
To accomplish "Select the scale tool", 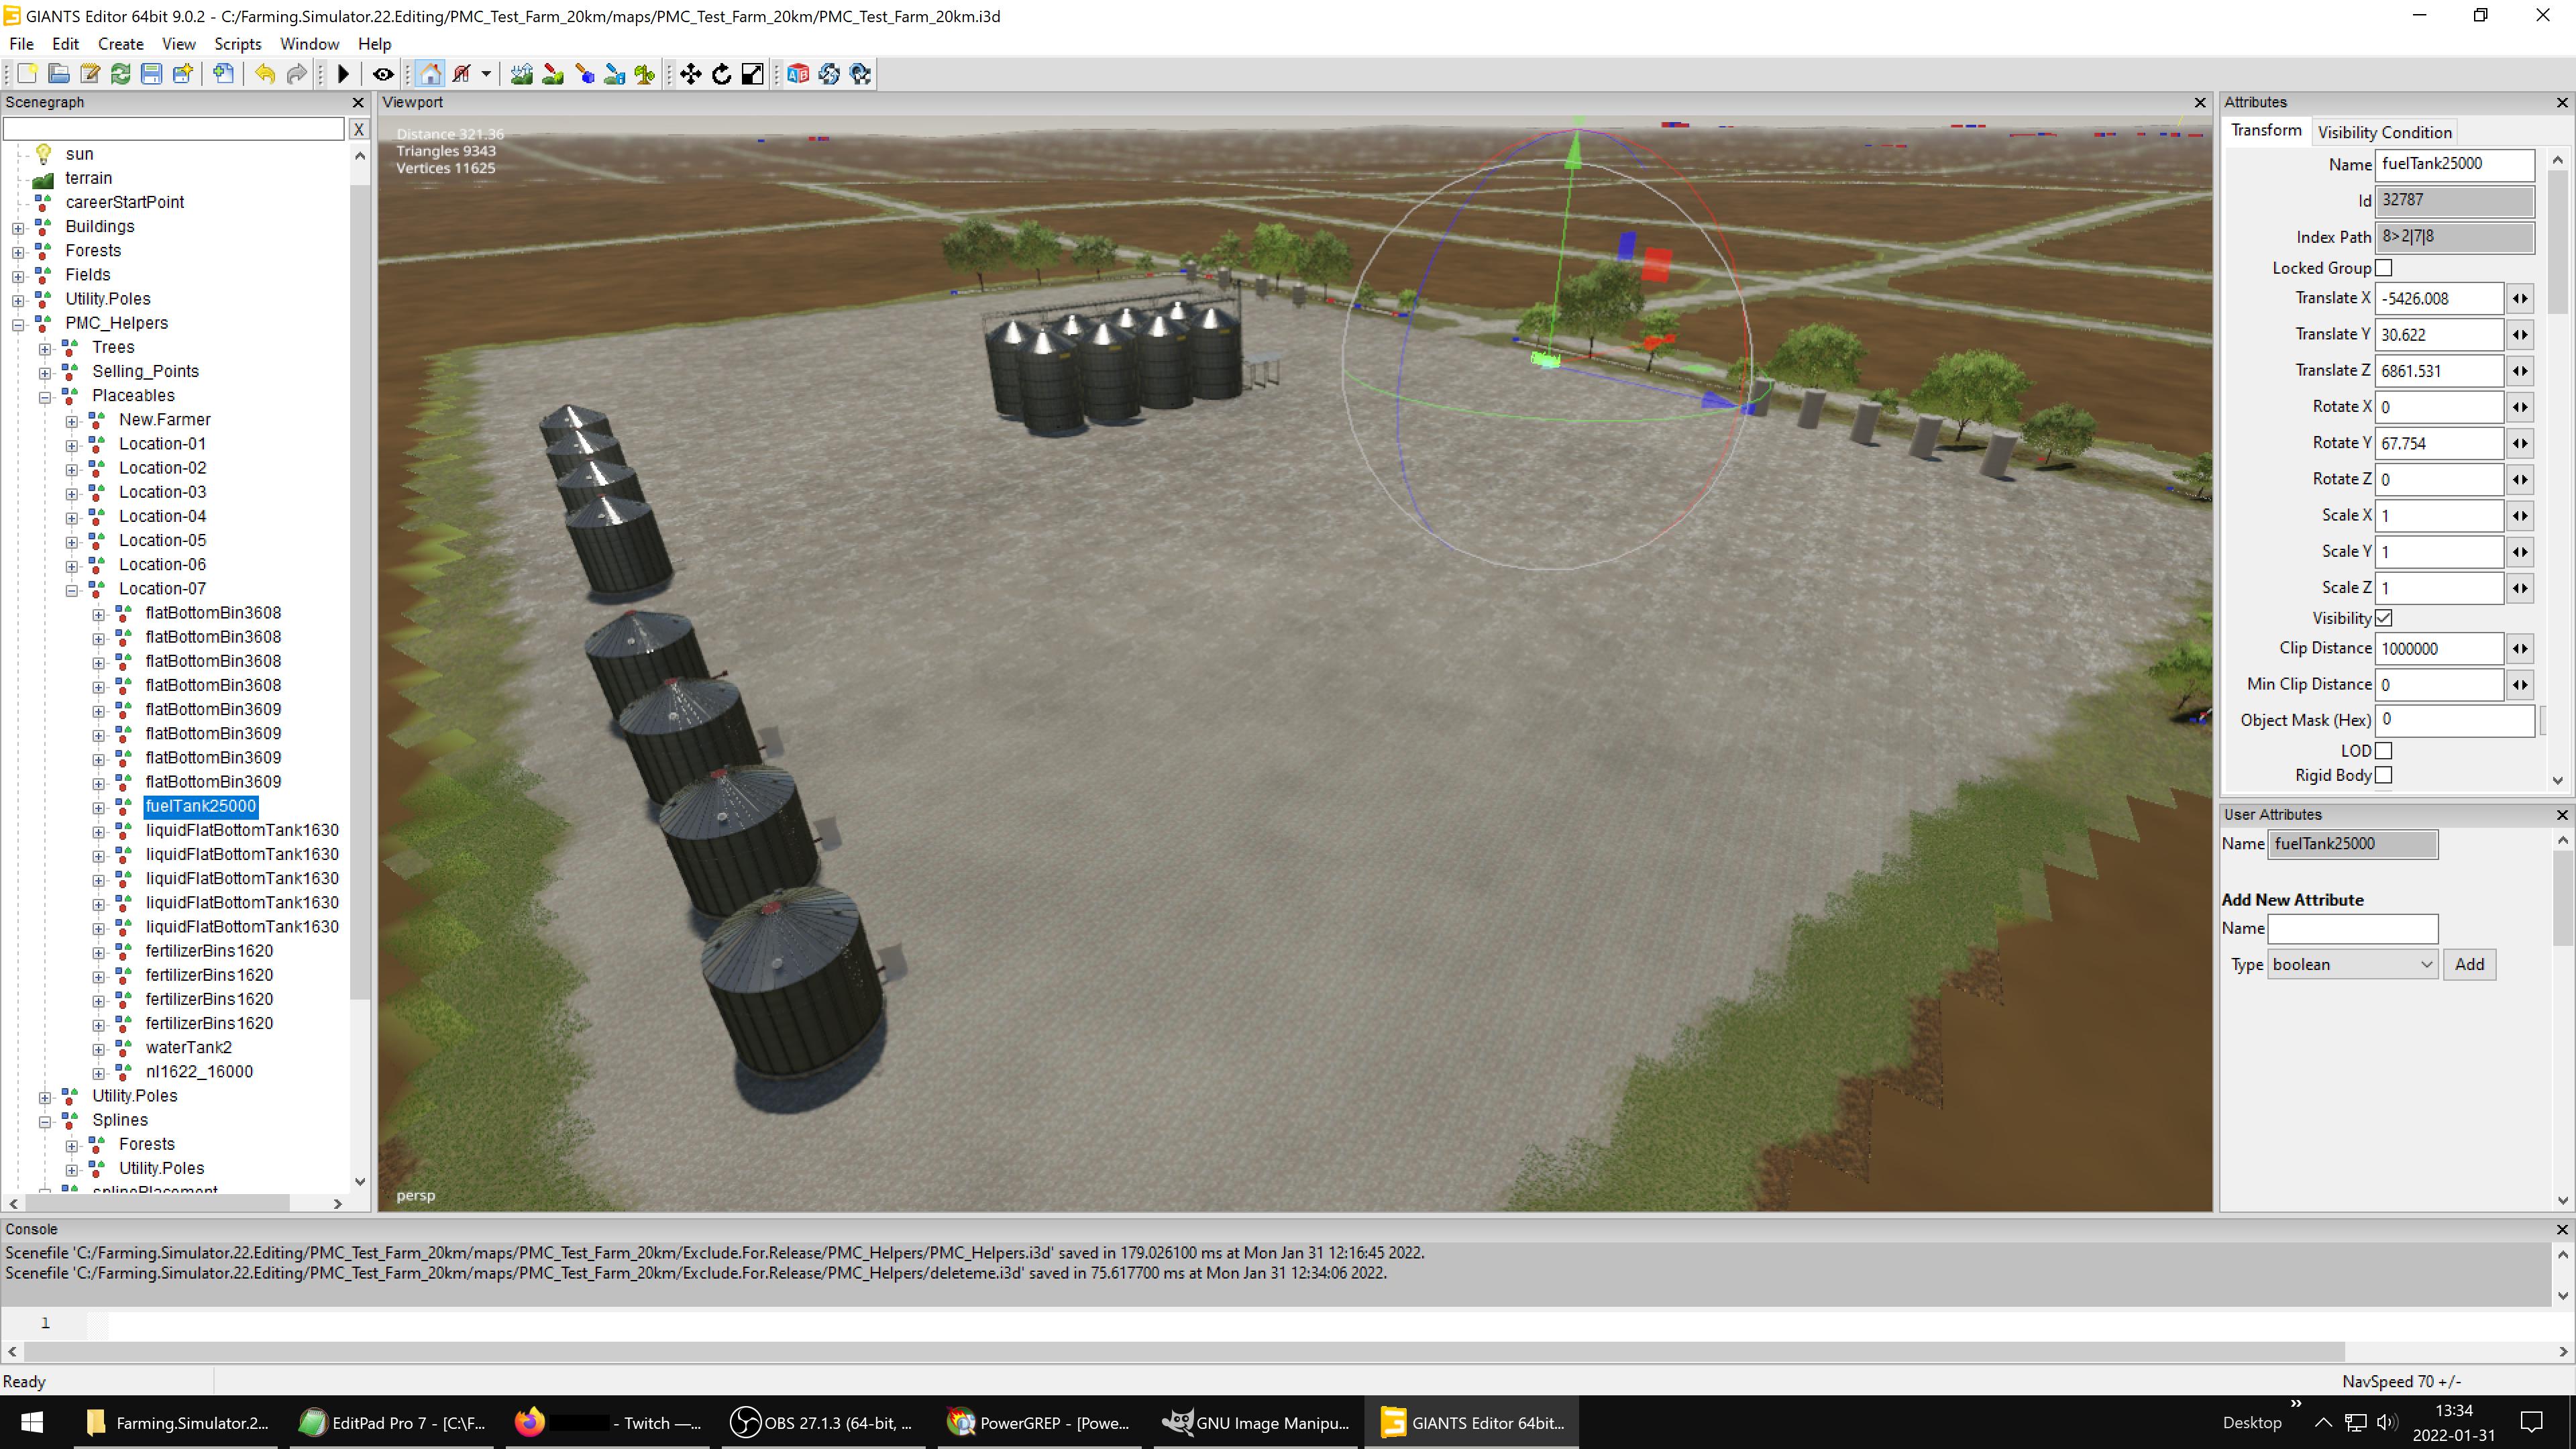I will [x=753, y=74].
